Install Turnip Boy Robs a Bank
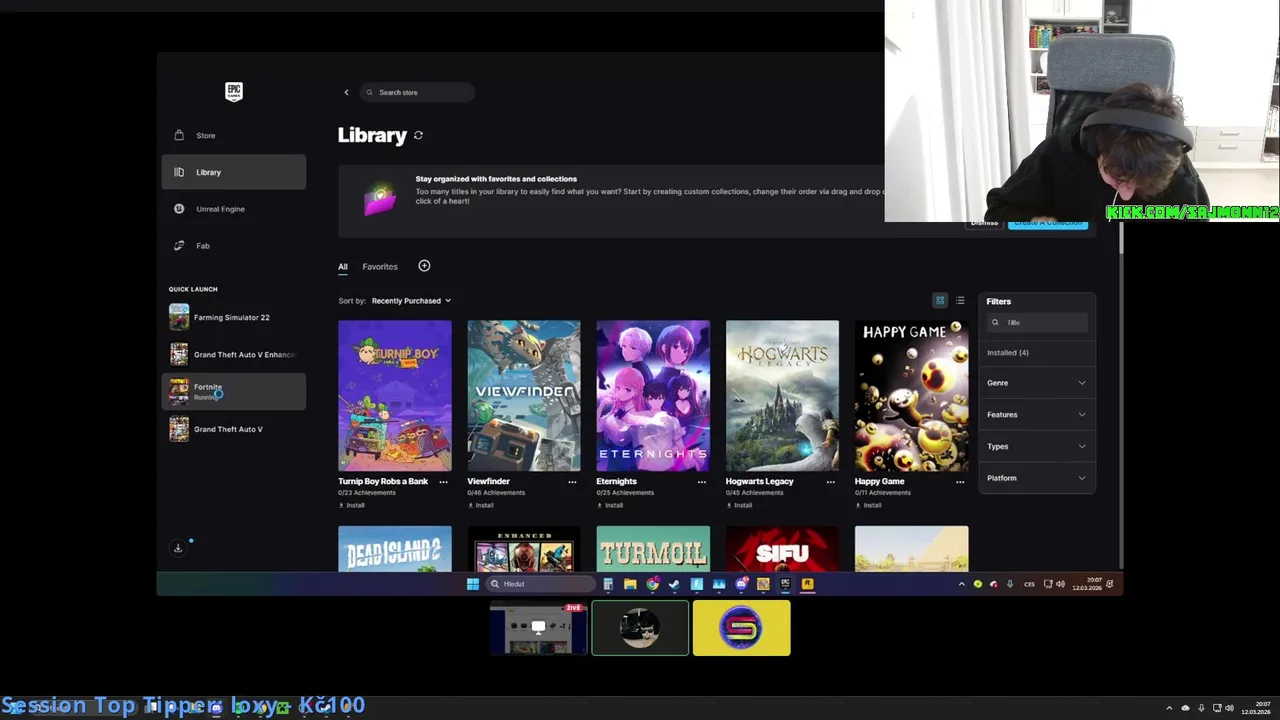This screenshot has width=1280, height=720. pyautogui.click(x=352, y=505)
